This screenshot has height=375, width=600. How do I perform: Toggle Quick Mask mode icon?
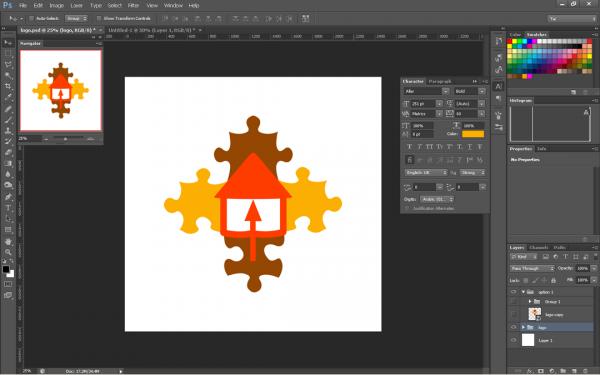8,284
